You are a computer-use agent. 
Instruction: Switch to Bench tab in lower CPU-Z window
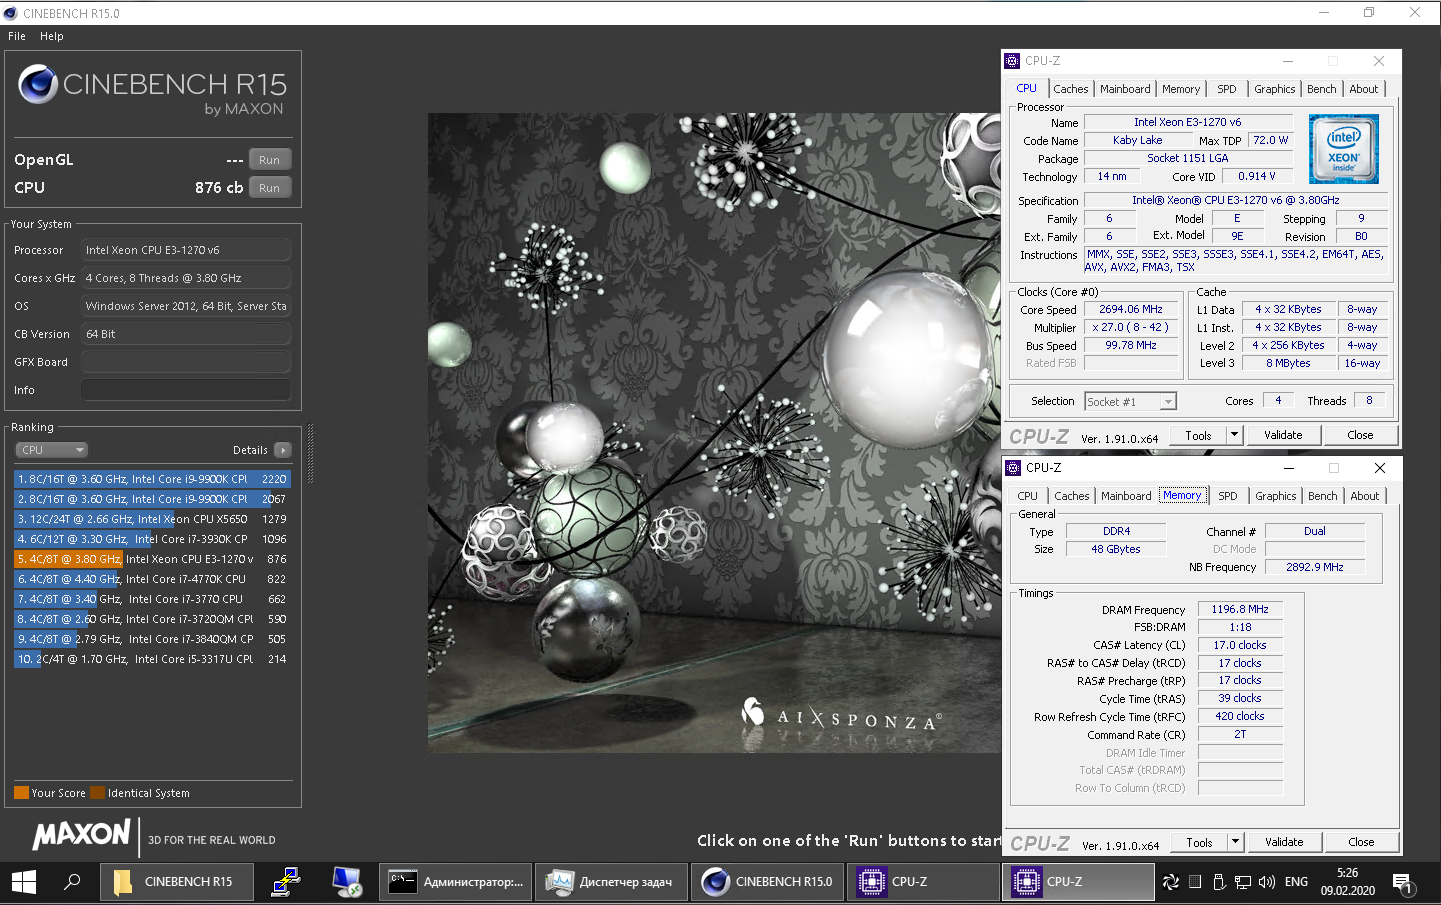[x=1323, y=496]
